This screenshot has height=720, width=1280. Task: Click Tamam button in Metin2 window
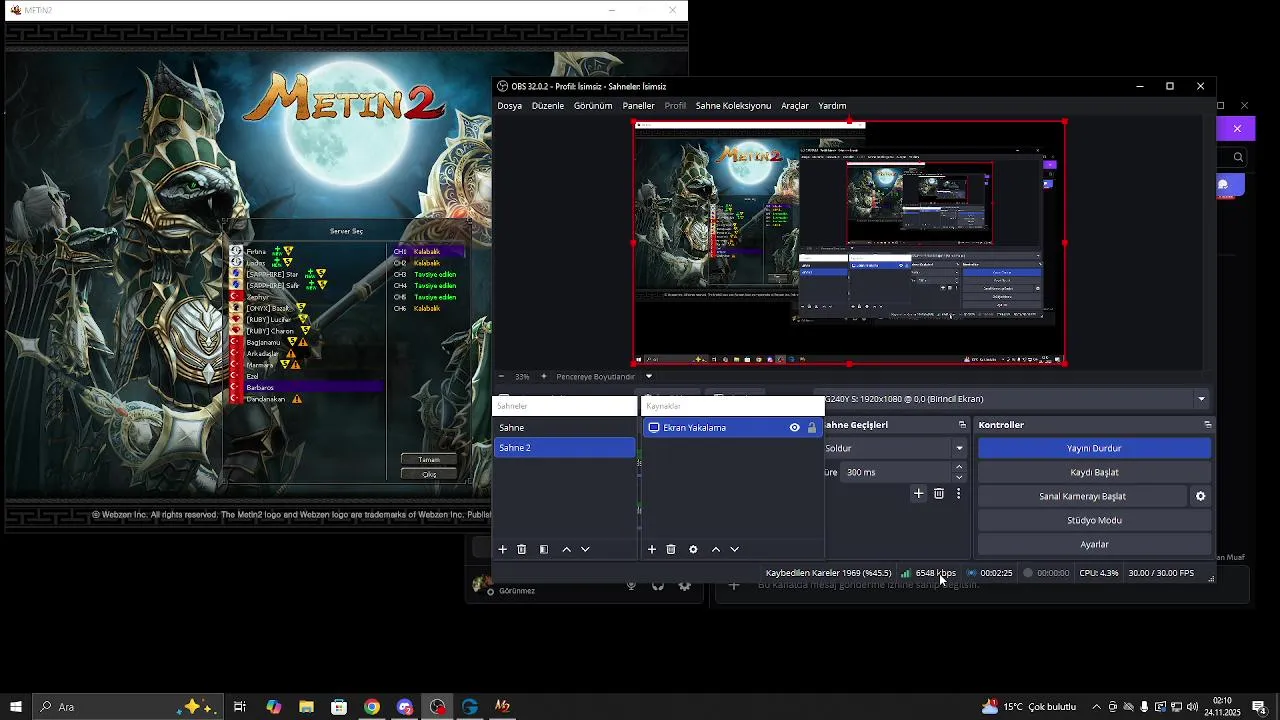(x=428, y=459)
